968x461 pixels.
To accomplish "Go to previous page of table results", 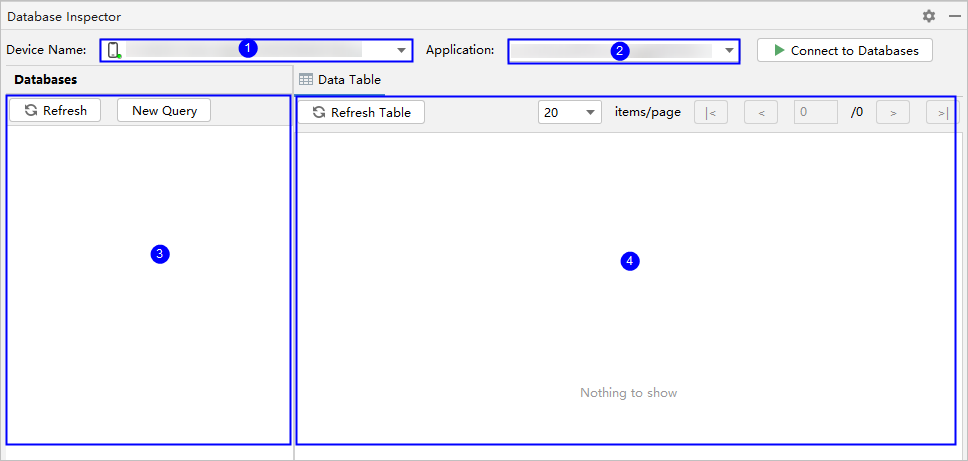I will click(x=761, y=112).
